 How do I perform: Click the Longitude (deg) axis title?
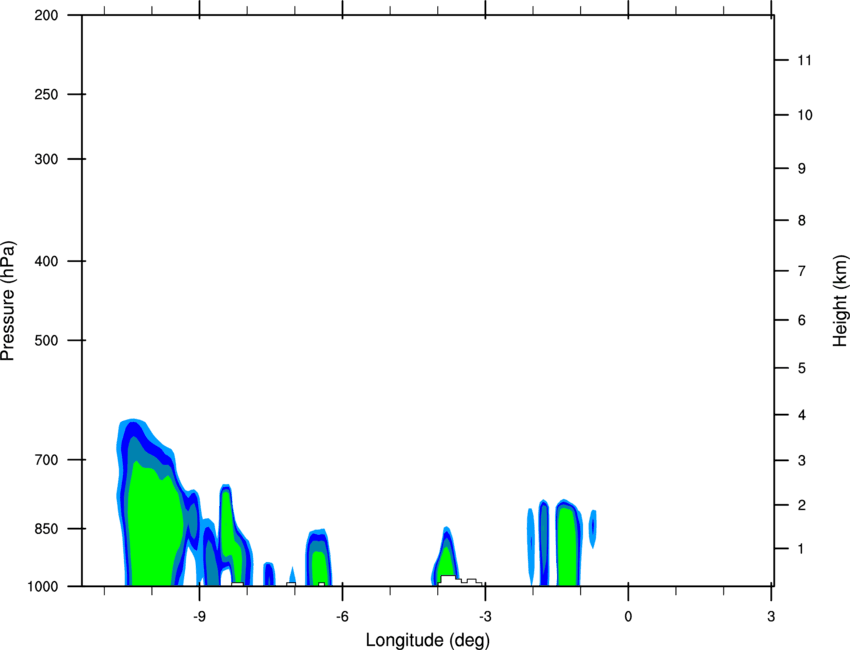[x=428, y=640]
